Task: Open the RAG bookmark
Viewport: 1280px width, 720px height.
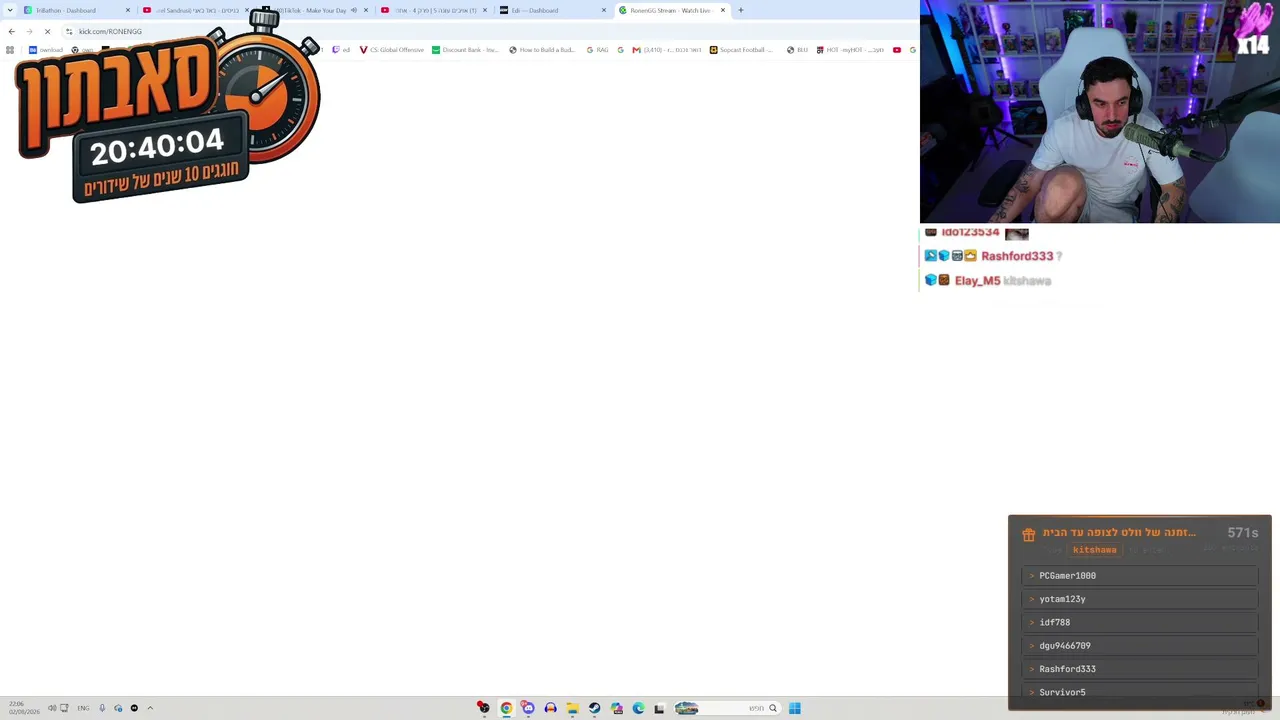Action: (x=597, y=50)
